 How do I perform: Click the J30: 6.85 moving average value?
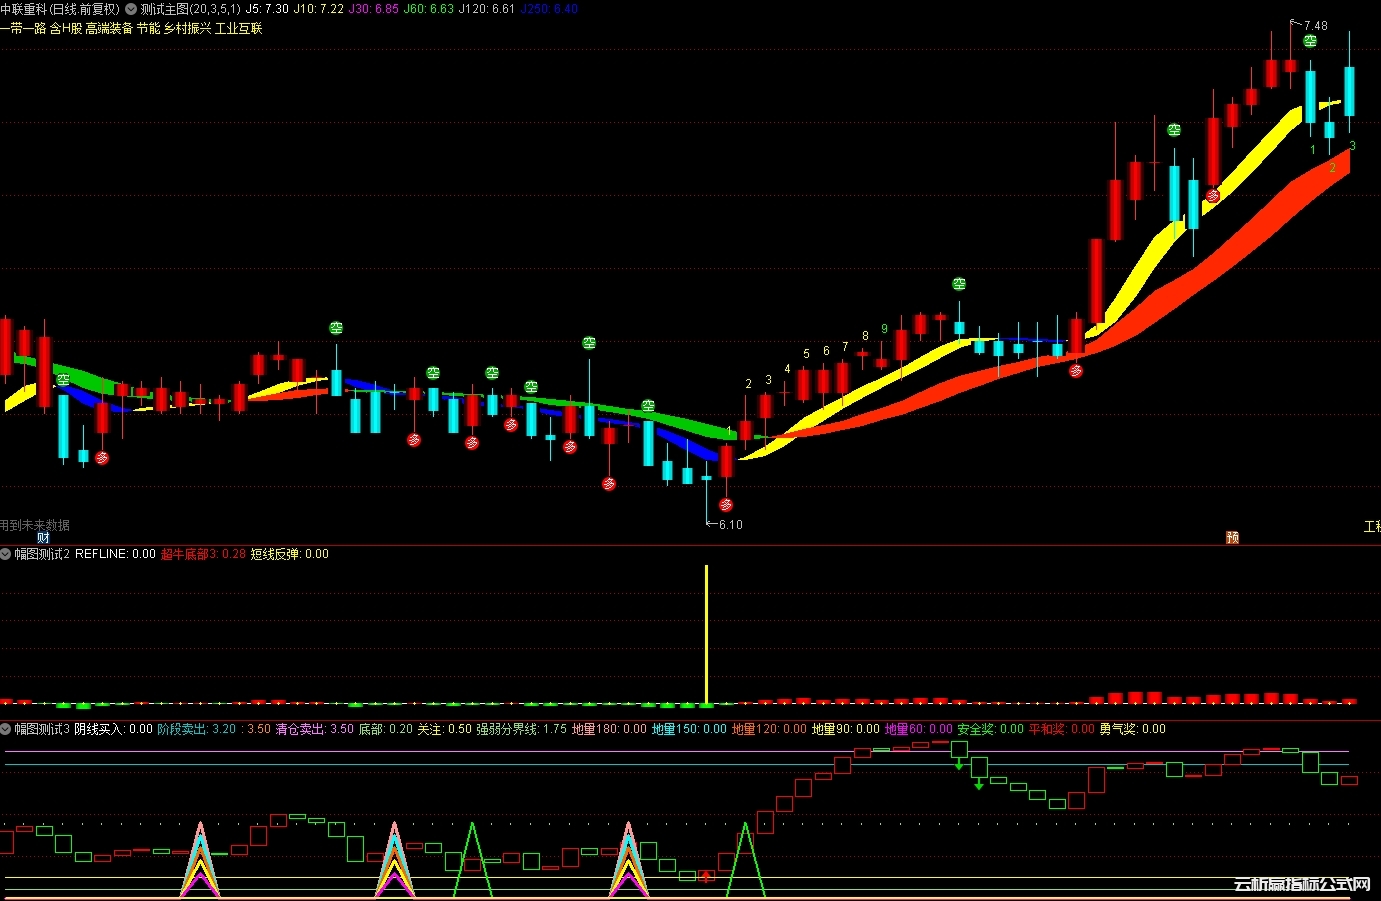coord(373,9)
